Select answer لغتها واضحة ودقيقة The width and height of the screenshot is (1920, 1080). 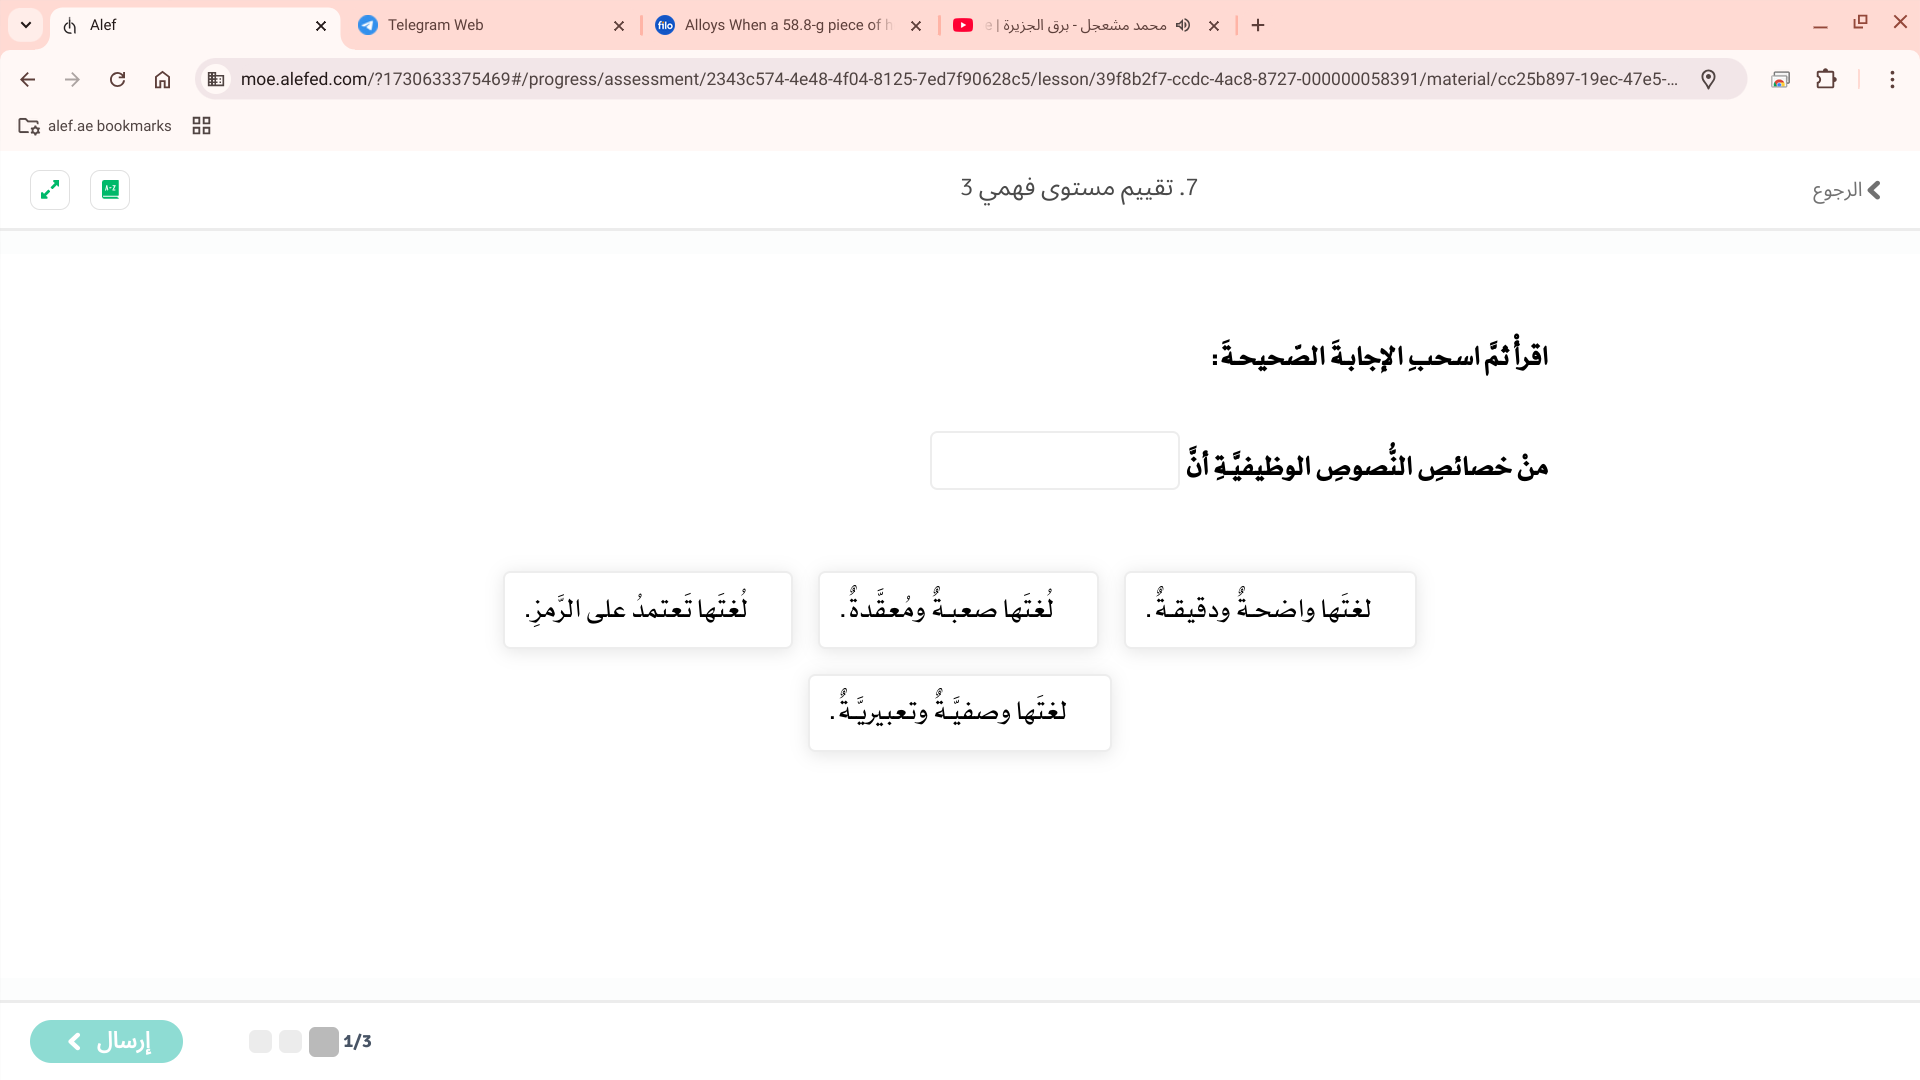coord(1269,610)
